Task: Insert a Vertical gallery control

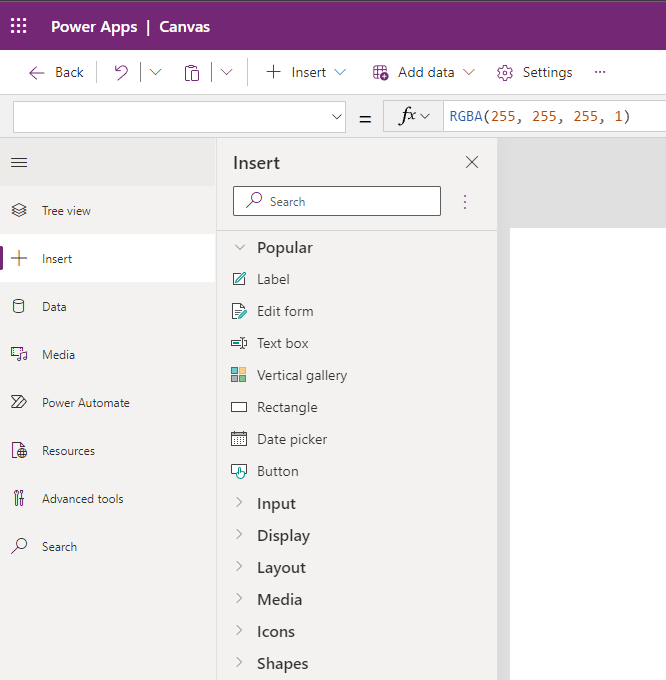Action: coord(301,375)
